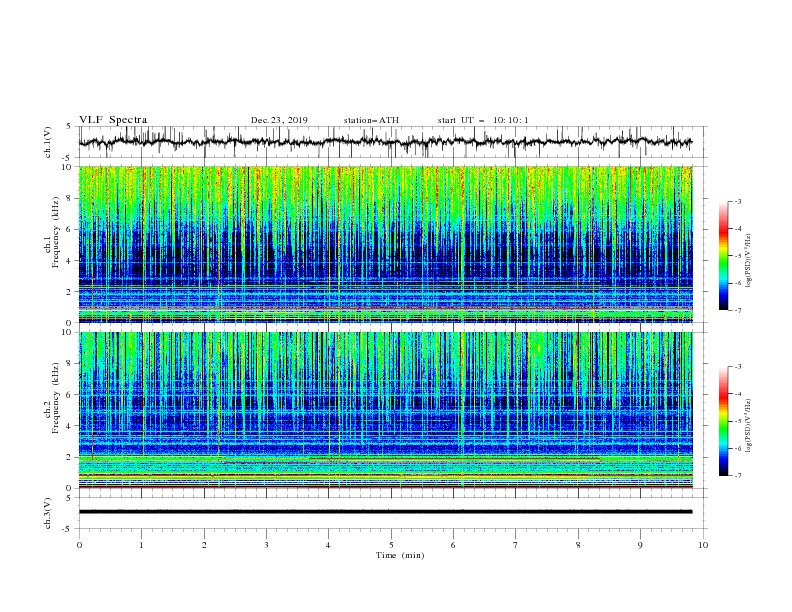
Task: Click the "-3" label on ch.1 color bar
Action: [737, 201]
